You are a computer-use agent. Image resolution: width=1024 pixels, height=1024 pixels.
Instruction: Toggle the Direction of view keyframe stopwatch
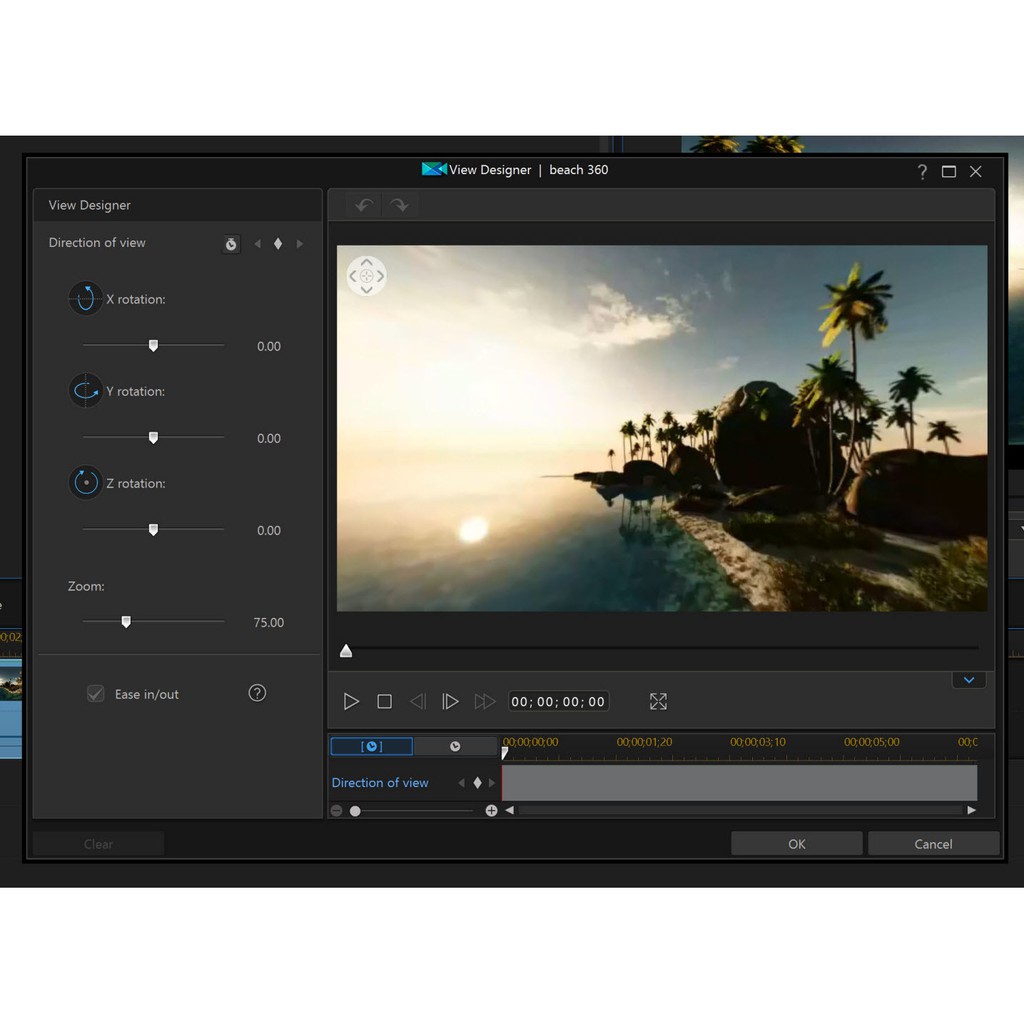231,244
